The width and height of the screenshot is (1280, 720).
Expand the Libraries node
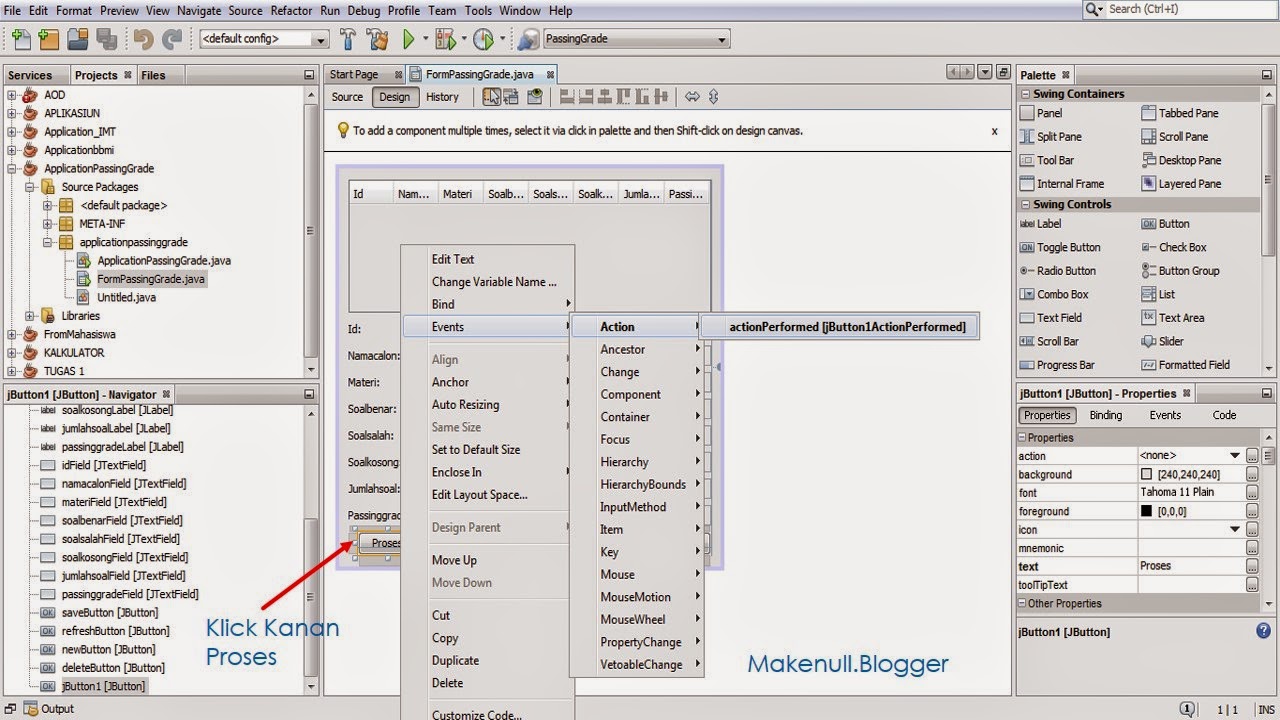tap(30, 316)
